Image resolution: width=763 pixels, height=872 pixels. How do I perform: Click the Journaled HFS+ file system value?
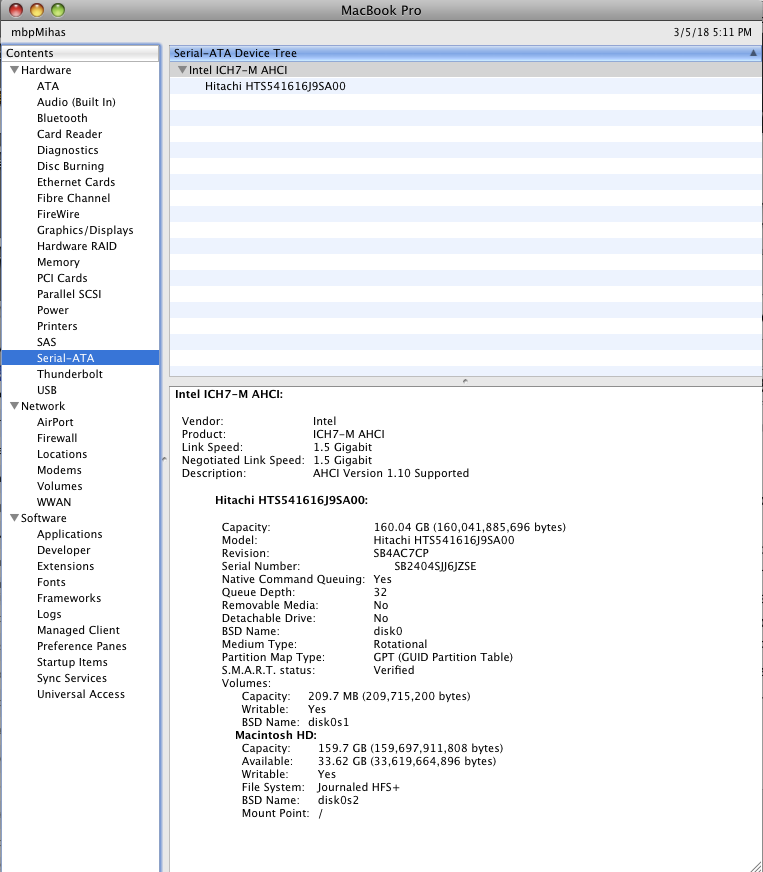pyautogui.click(x=359, y=787)
